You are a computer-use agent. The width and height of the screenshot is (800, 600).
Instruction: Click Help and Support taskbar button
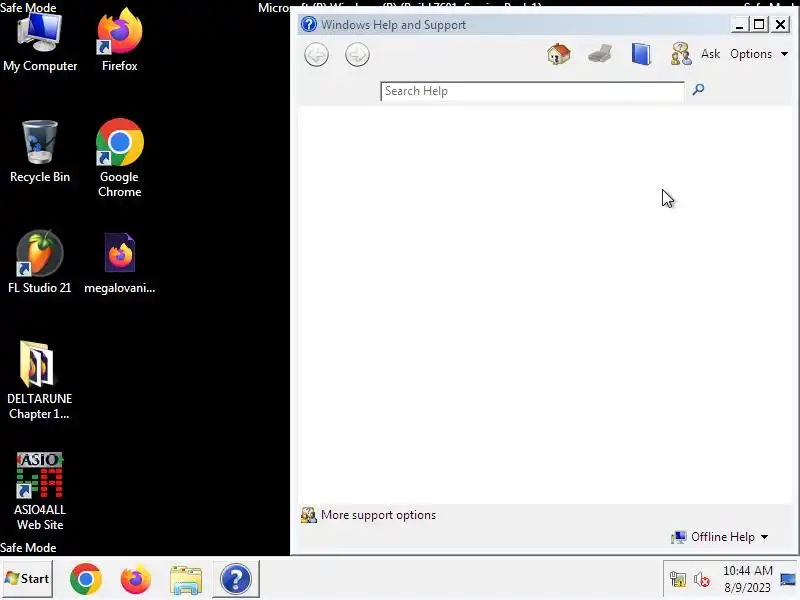(236, 579)
